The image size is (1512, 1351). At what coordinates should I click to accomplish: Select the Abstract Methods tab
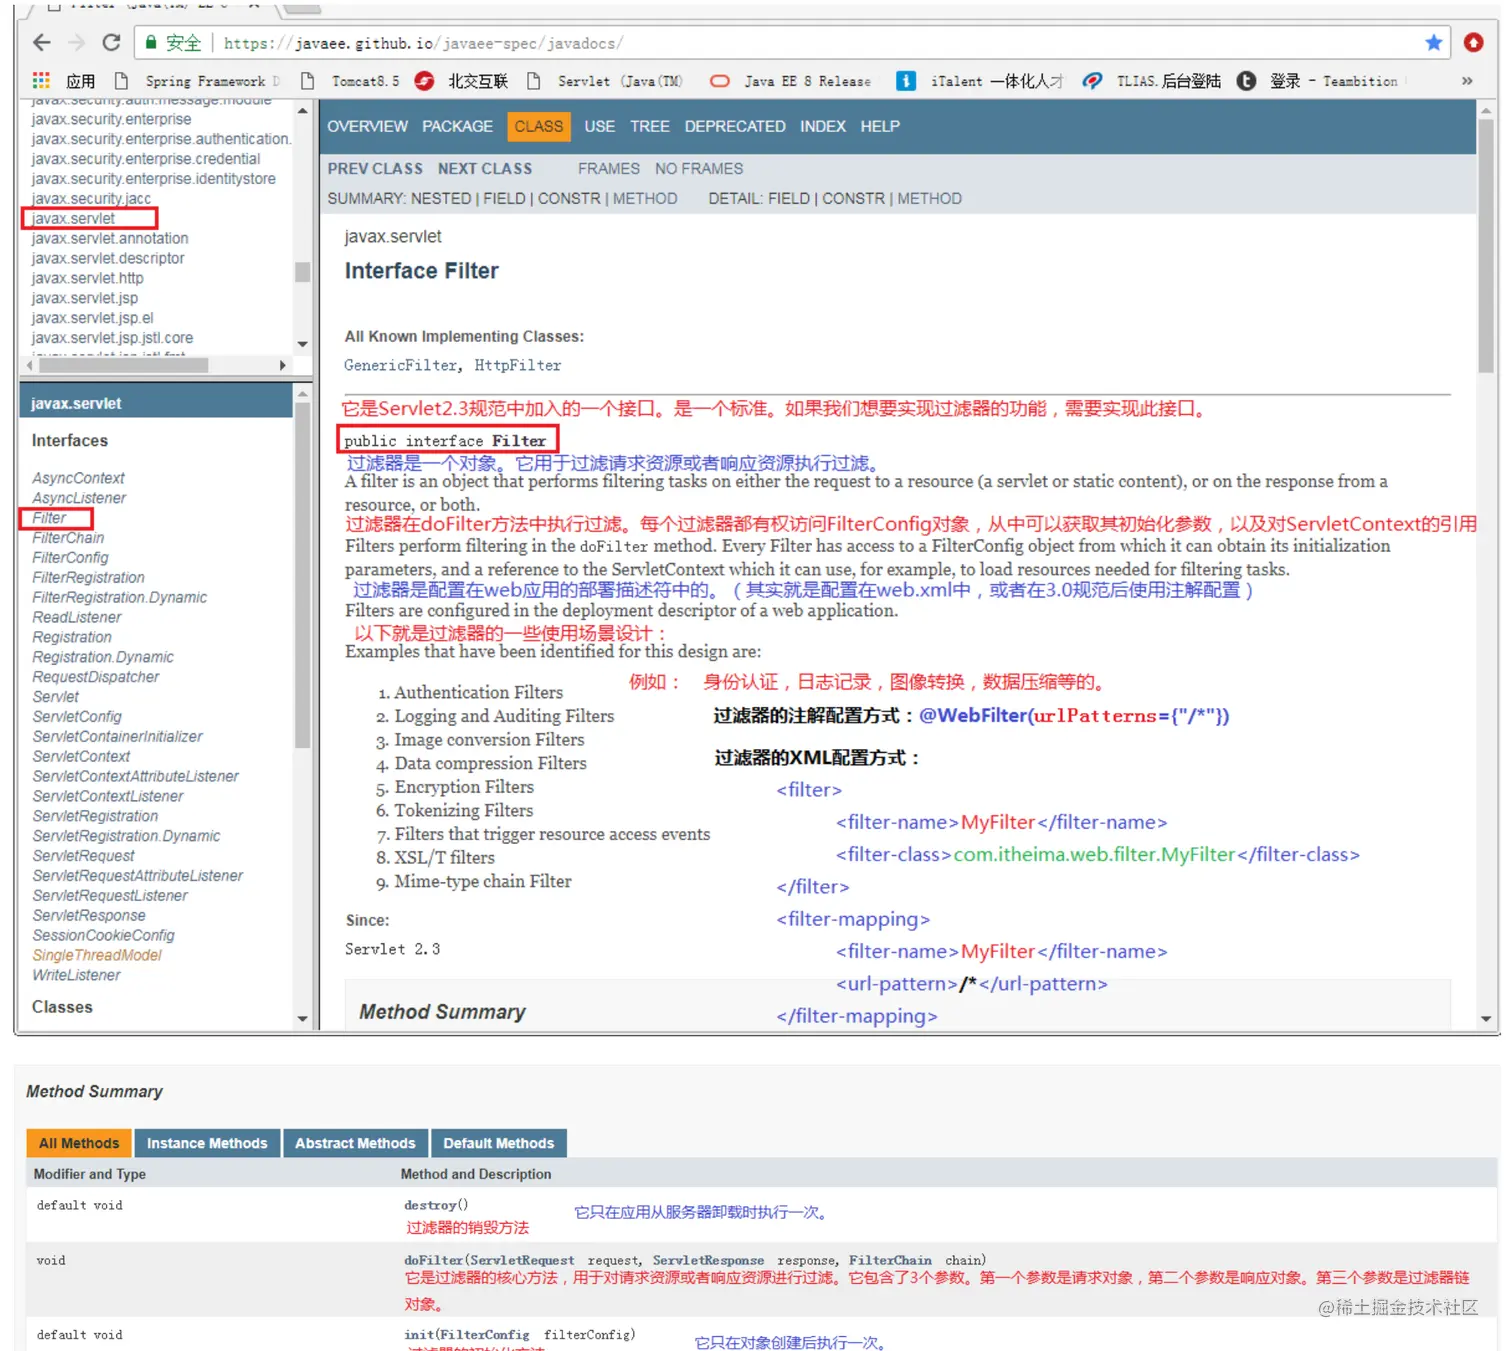(x=355, y=1143)
